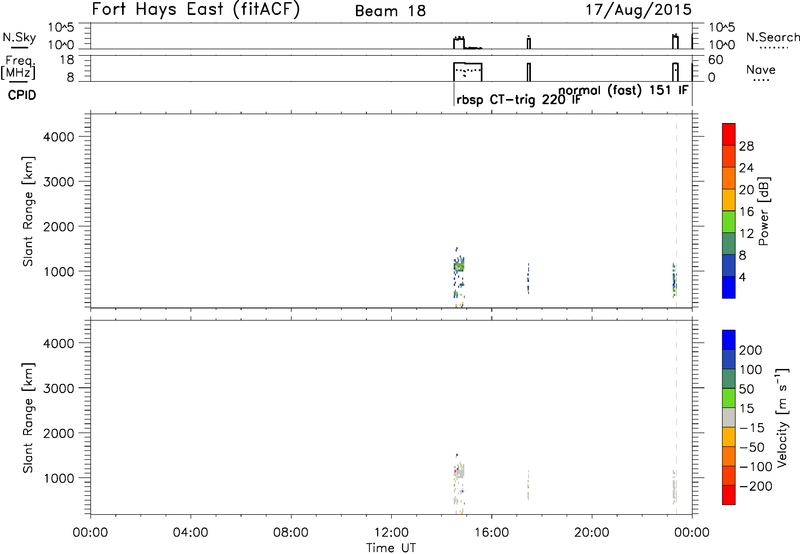Click 'Slant Range [km]' label of power panel
The image size is (800, 554).
(x=28, y=211)
